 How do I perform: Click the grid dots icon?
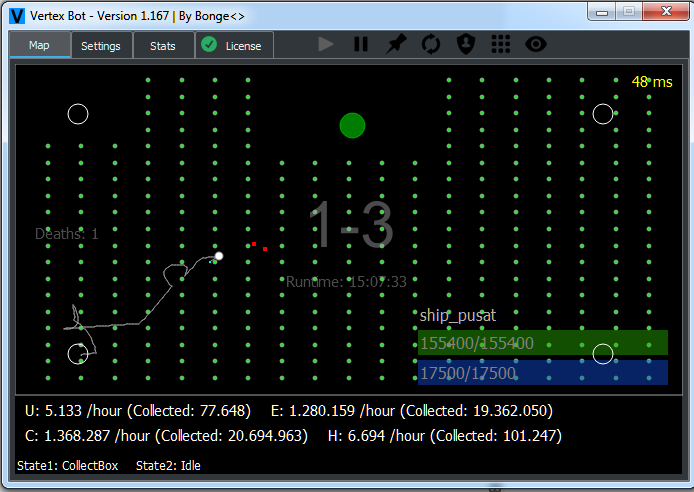click(x=501, y=44)
